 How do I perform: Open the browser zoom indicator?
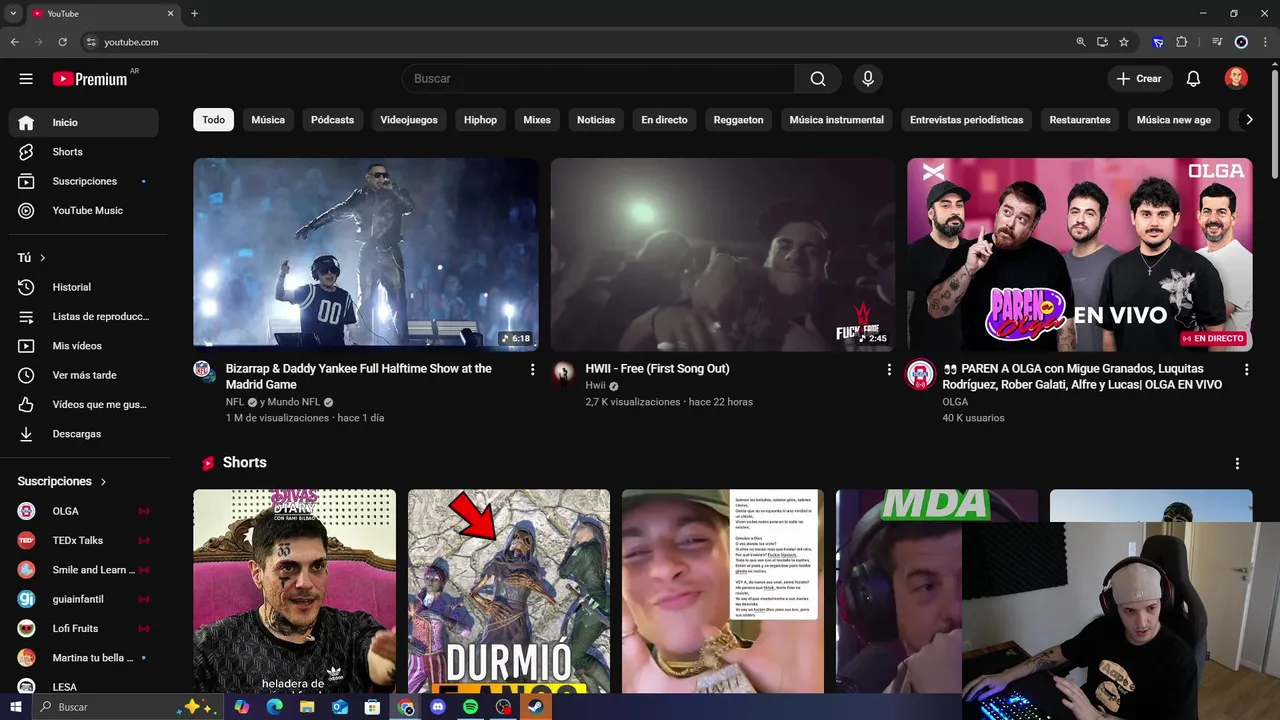(1080, 42)
